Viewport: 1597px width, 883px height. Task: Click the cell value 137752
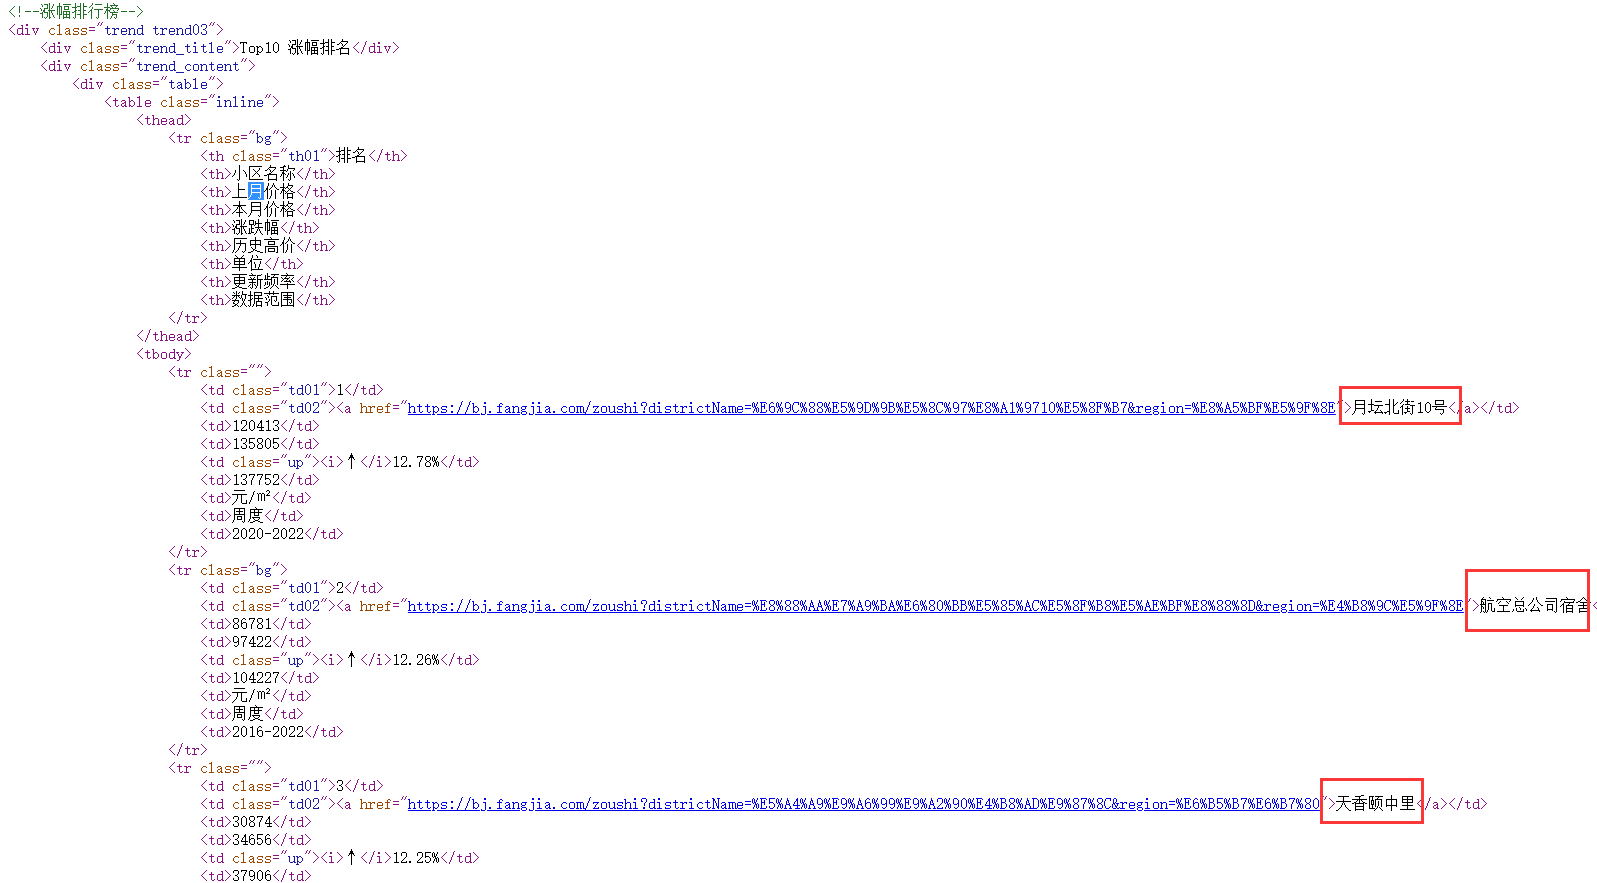pos(256,480)
